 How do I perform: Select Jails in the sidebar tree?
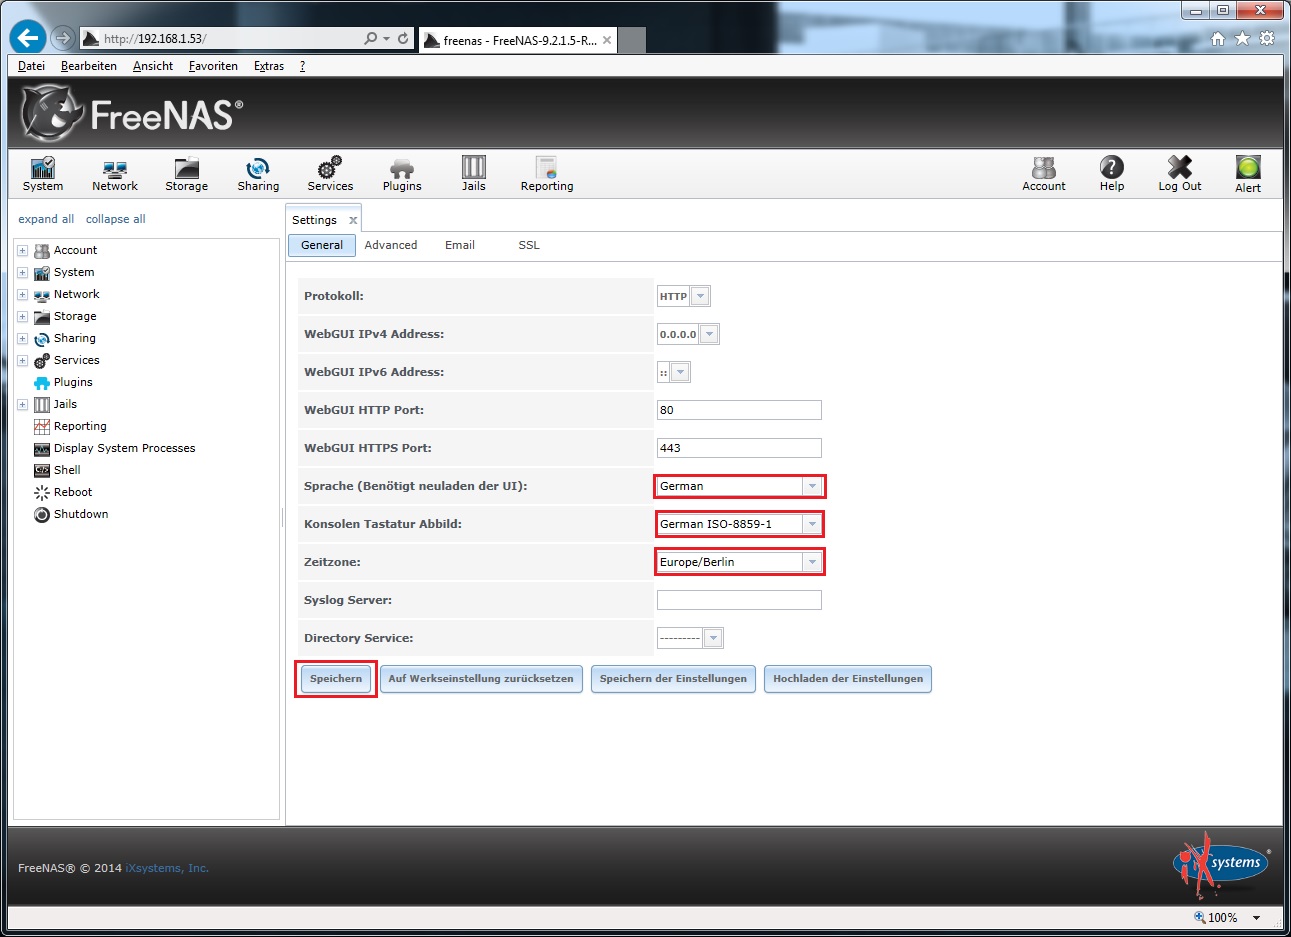[x=65, y=404]
